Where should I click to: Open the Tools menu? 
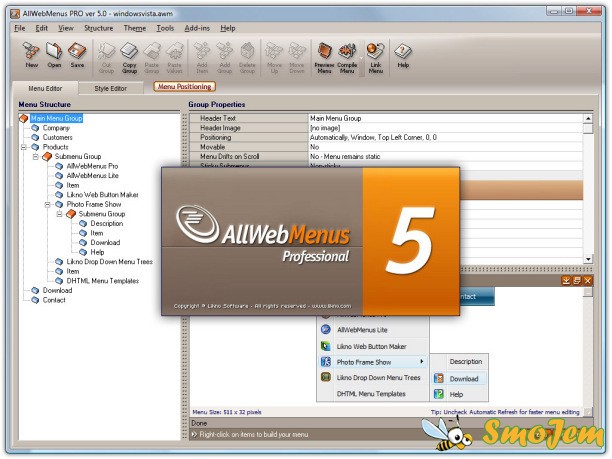pyautogui.click(x=165, y=28)
